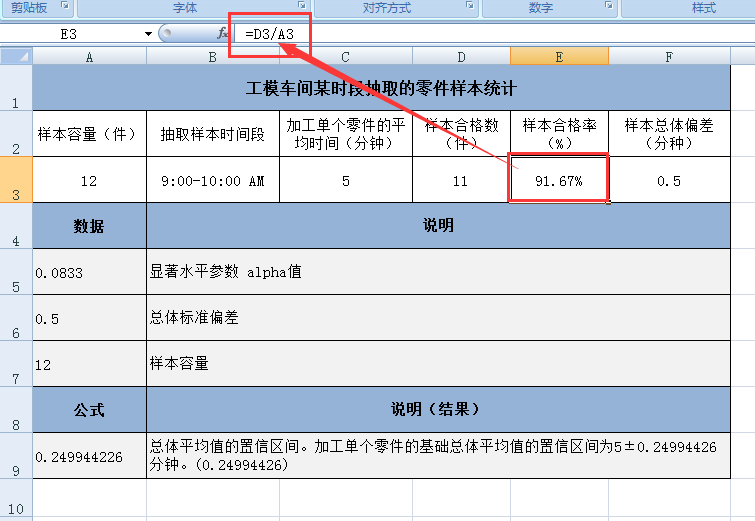The width and height of the screenshot is (755, 521).
Task: Select row 4 header
Action: point(16,225)
